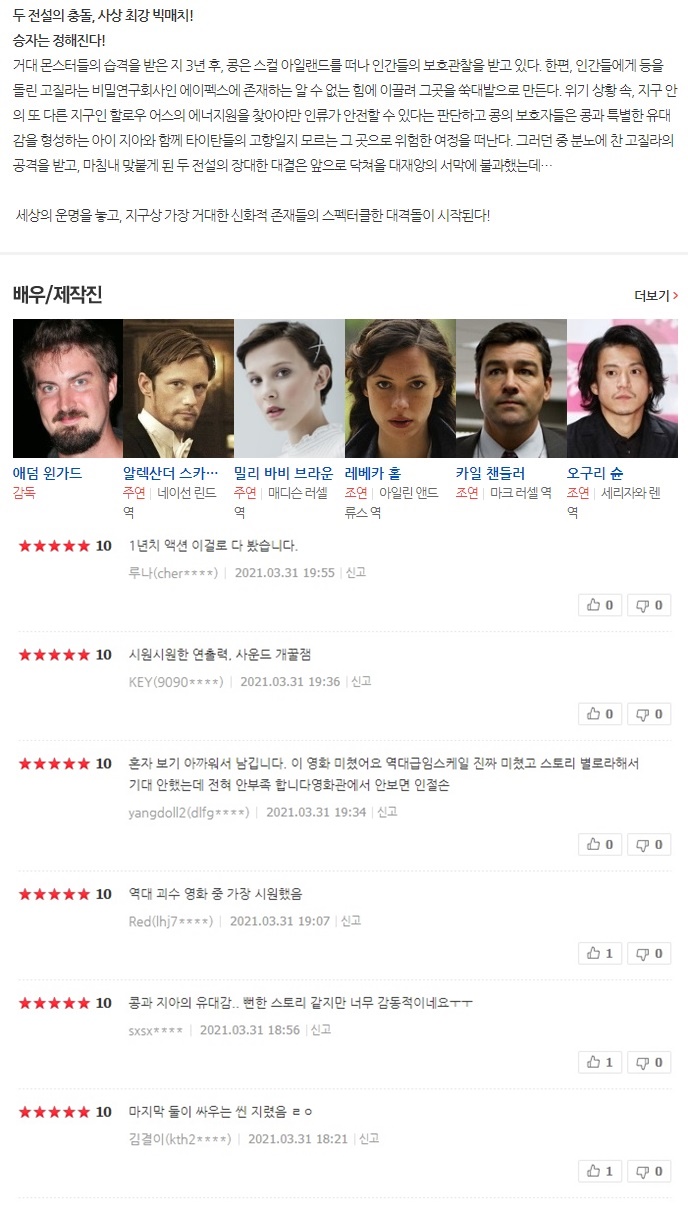
Task: Open 알렉산더 스카... actor name link
Action: pyautogui.click(x=170, y=473)
